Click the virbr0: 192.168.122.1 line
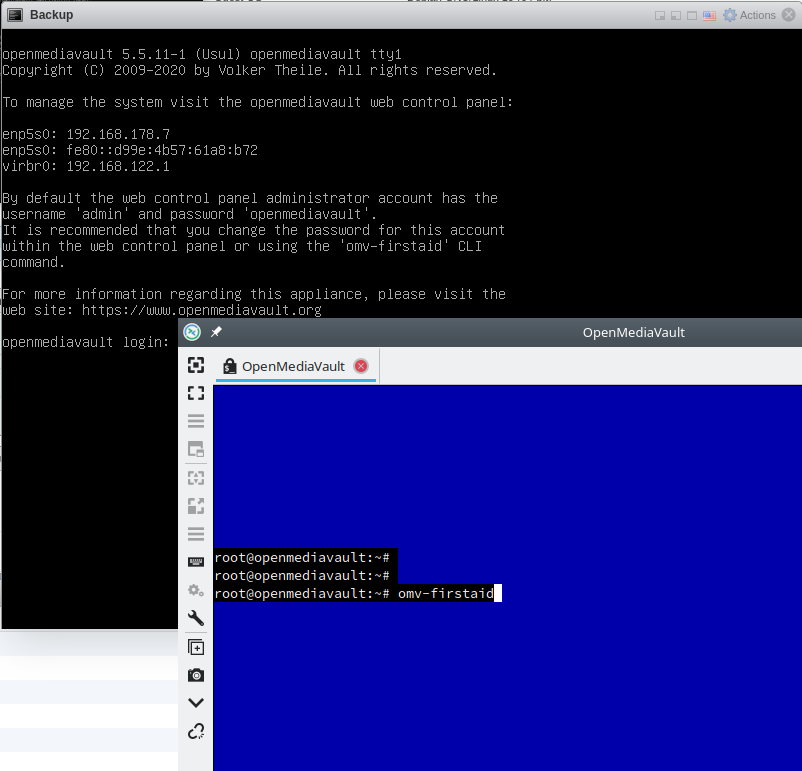 coord(86,166)
